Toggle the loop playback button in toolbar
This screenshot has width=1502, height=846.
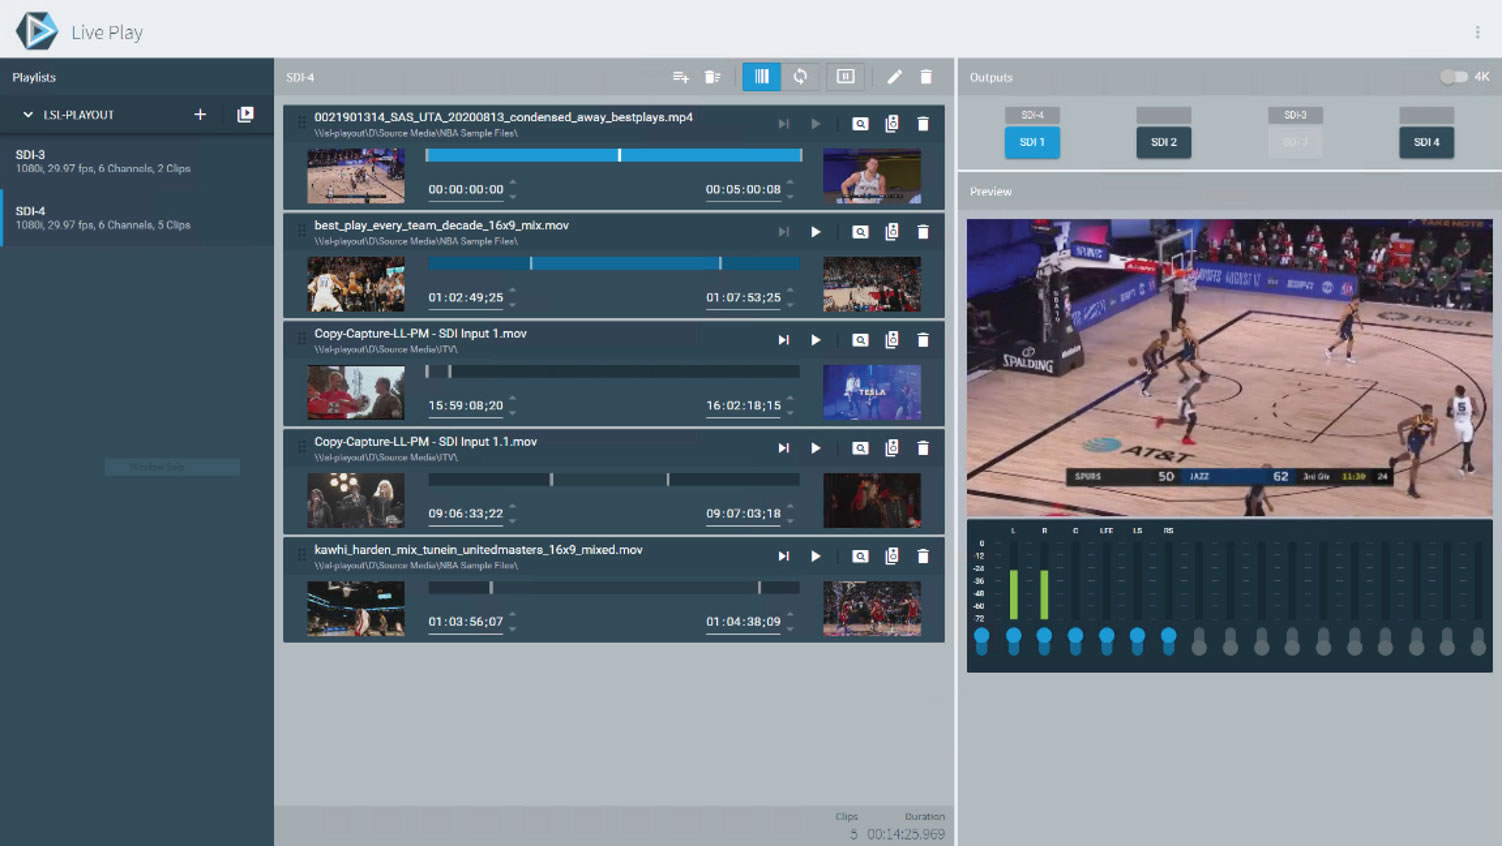pyautogui.click(x=800, y=77)
